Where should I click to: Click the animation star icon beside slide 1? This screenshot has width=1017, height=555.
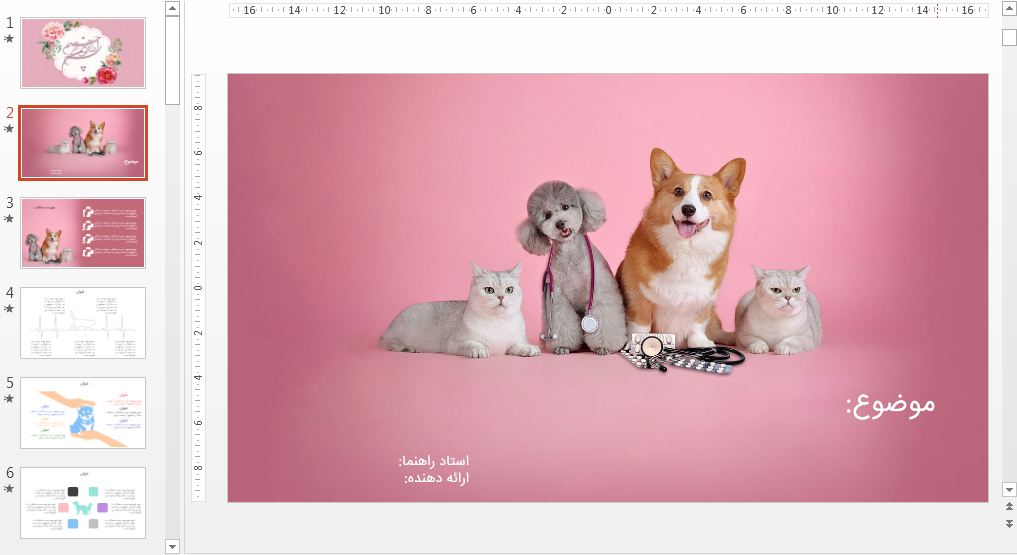click(9, 39)
